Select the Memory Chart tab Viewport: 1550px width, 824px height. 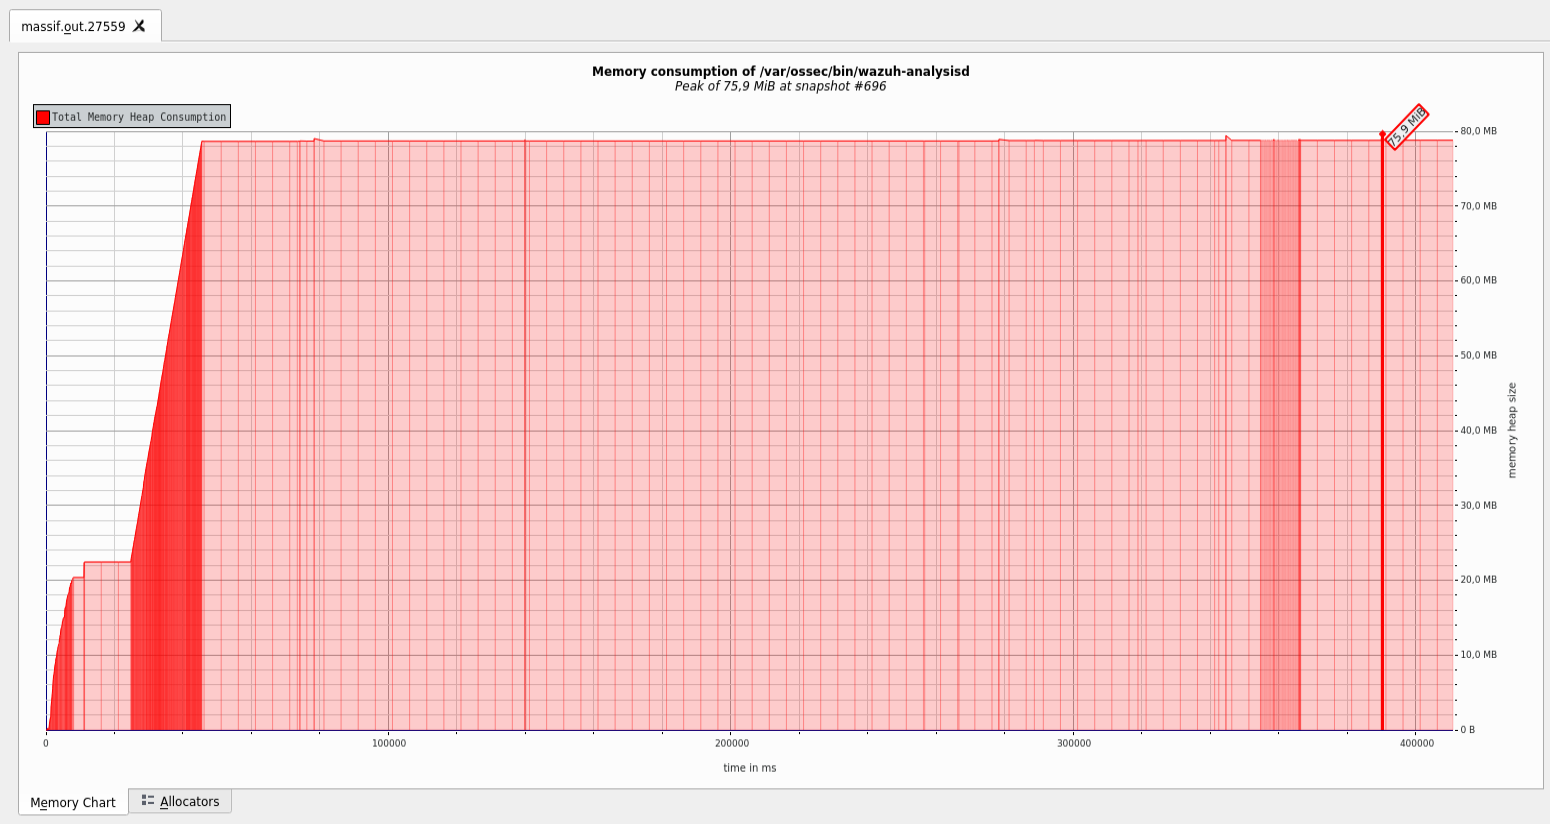[x=73, y=802]
